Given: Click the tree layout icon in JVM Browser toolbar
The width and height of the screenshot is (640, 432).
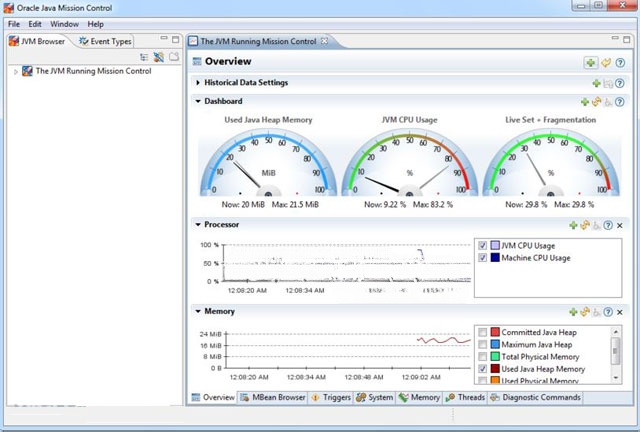Looking at the screenshot, I should tap(144, 57).
